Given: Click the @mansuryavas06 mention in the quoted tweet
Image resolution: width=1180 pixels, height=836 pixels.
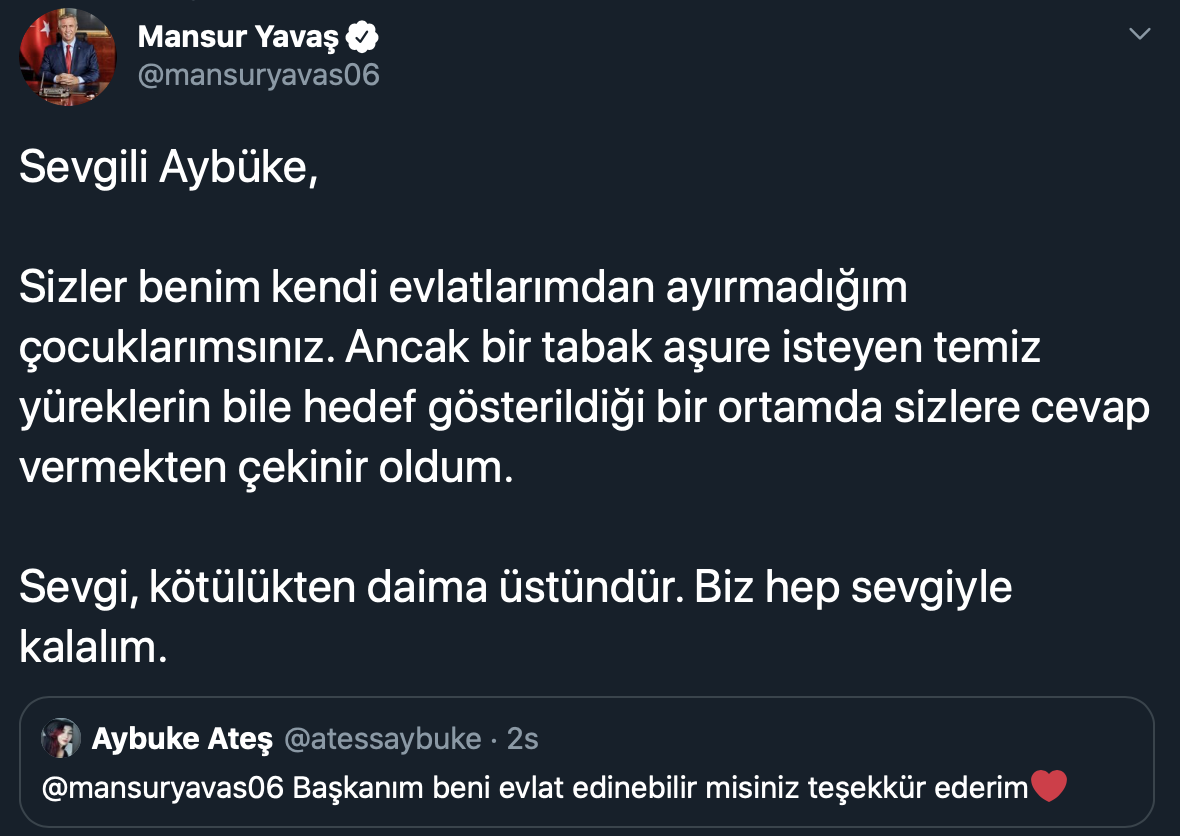Looking at the screenshot, I should [164, 789].
